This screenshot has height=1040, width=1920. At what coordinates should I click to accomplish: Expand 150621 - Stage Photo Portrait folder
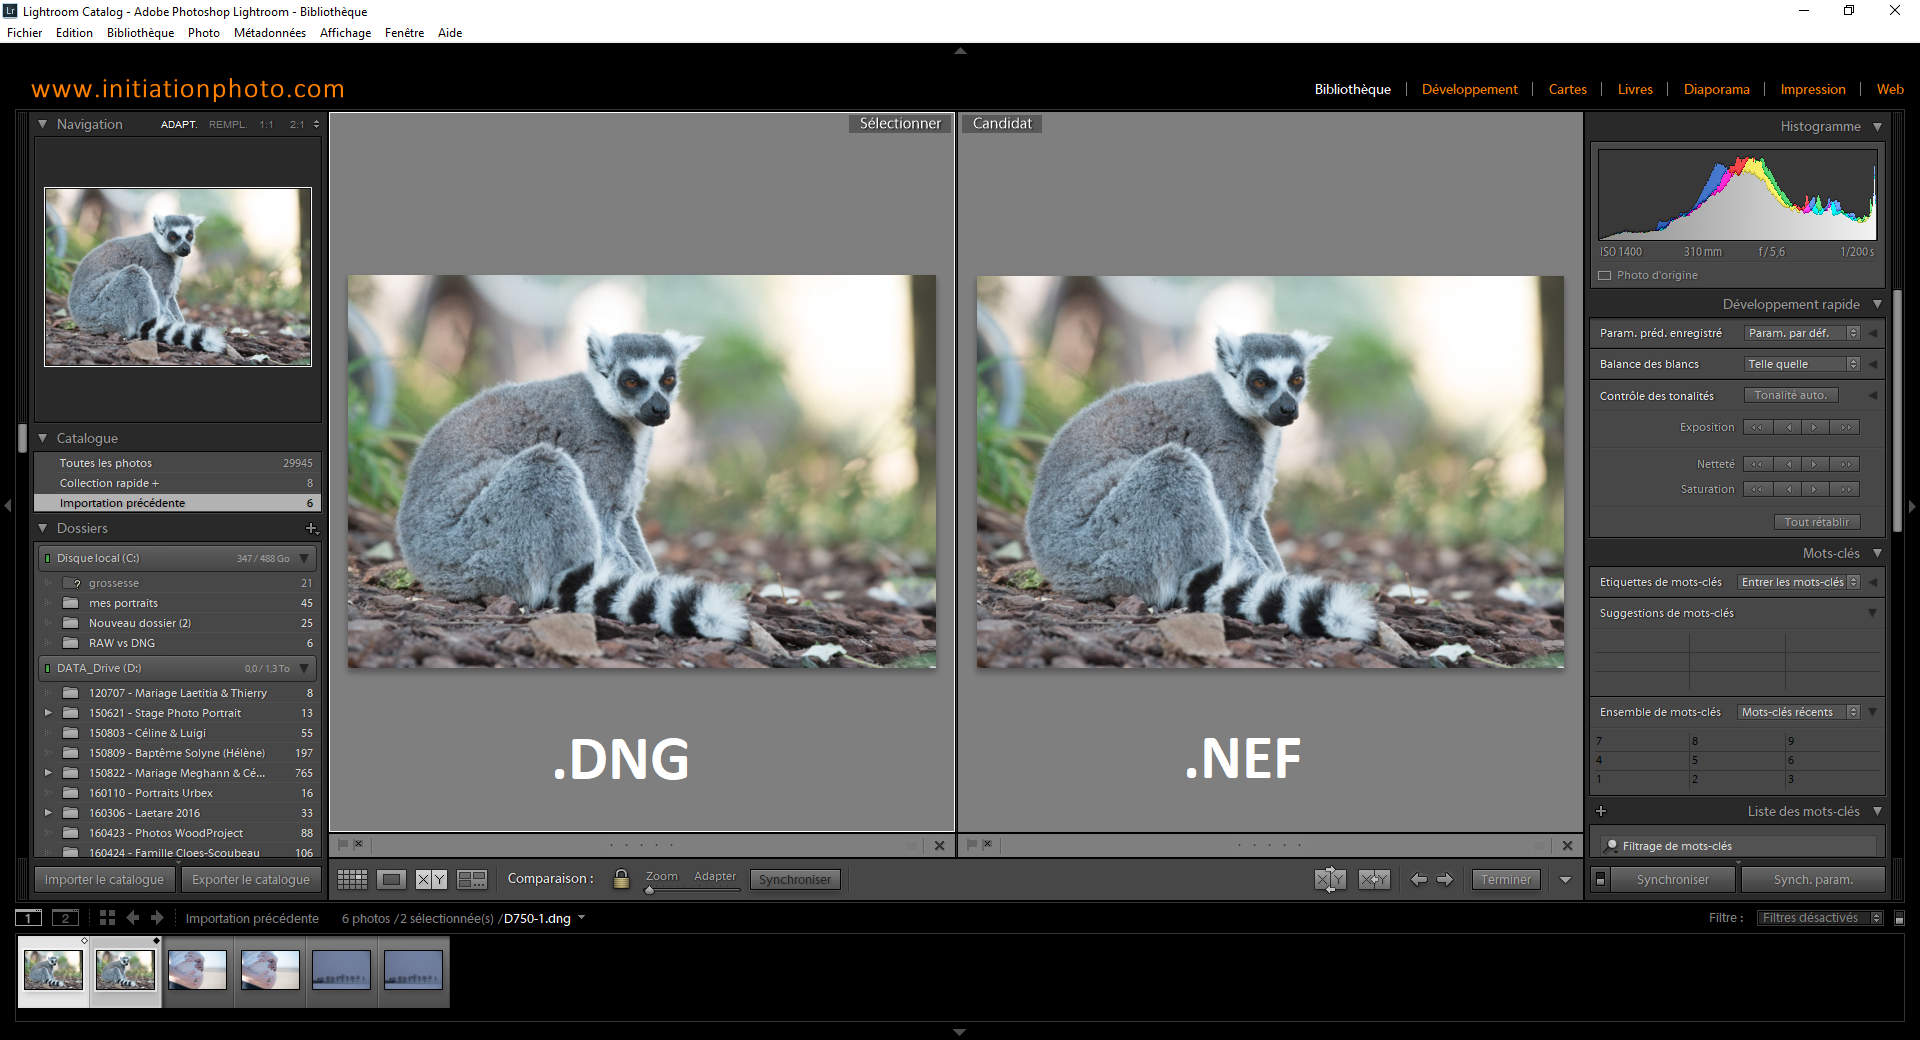click(x=48, y=713)
